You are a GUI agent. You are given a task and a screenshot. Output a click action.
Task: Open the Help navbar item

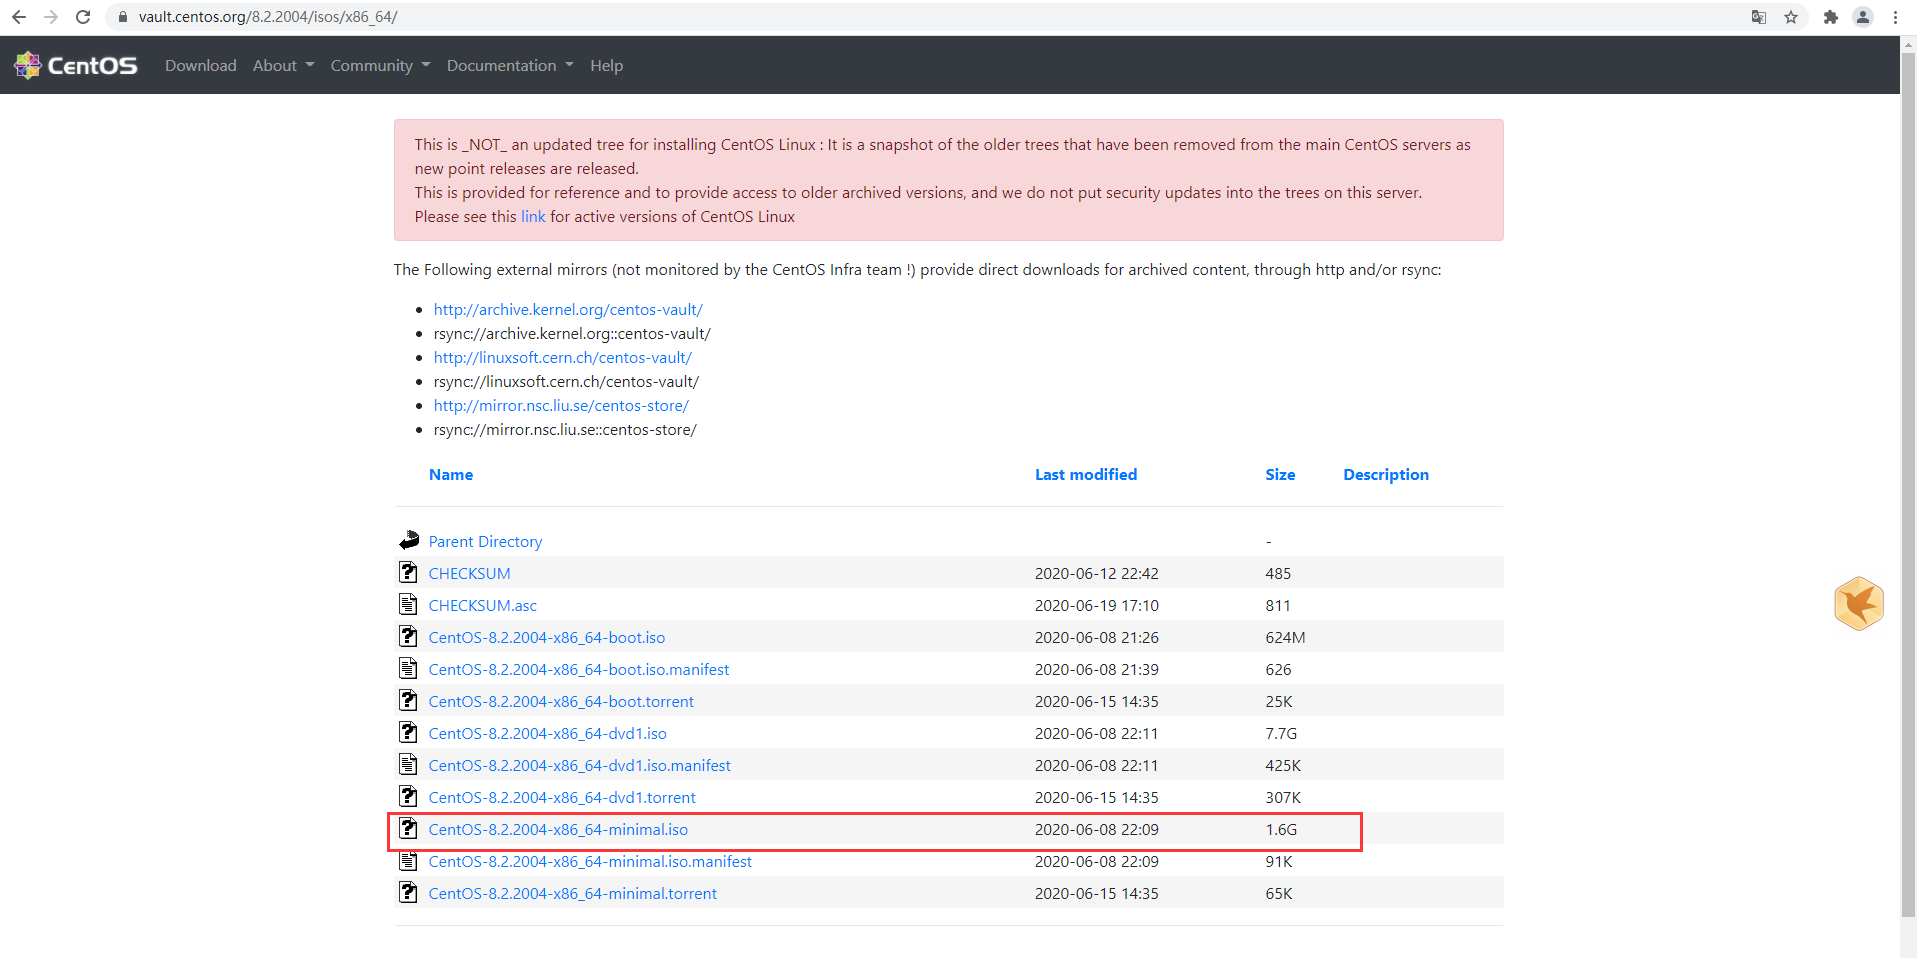click(606, 65)
